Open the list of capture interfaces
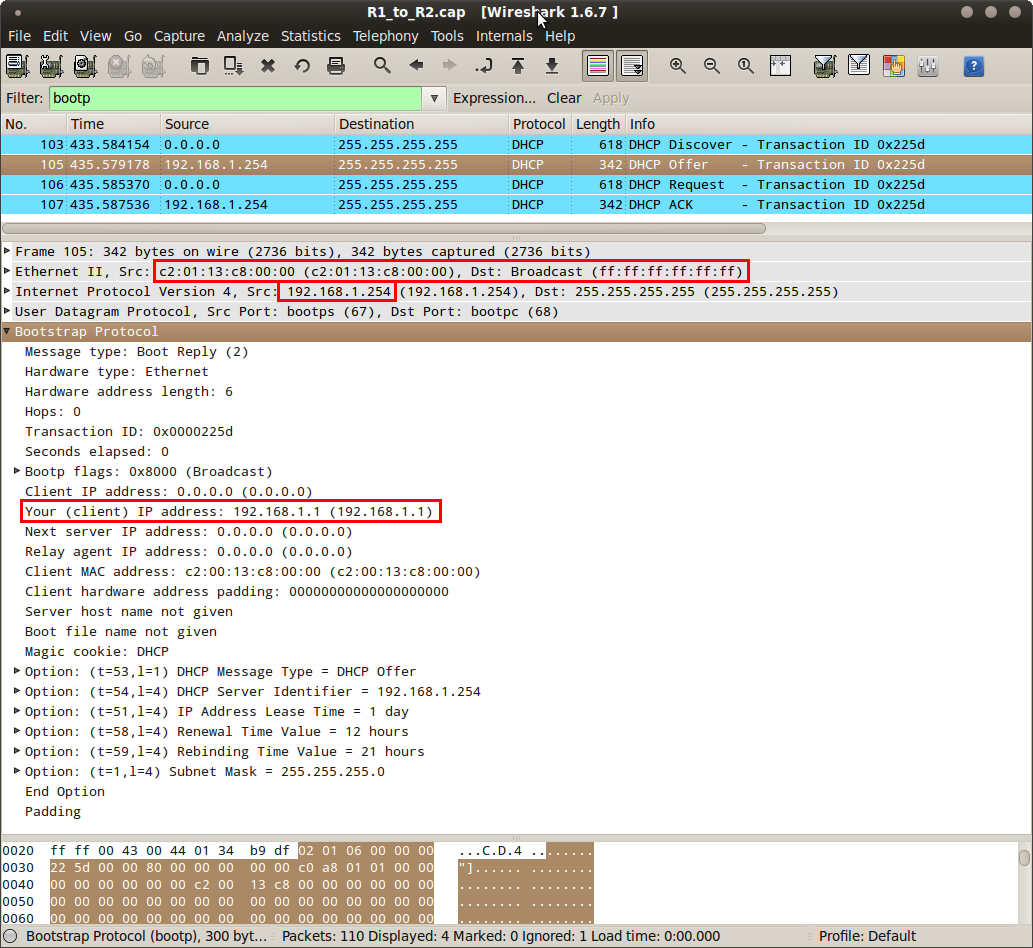Viewport: 1033px width, 948px height. pyautogui.click(x=17, y=66)
